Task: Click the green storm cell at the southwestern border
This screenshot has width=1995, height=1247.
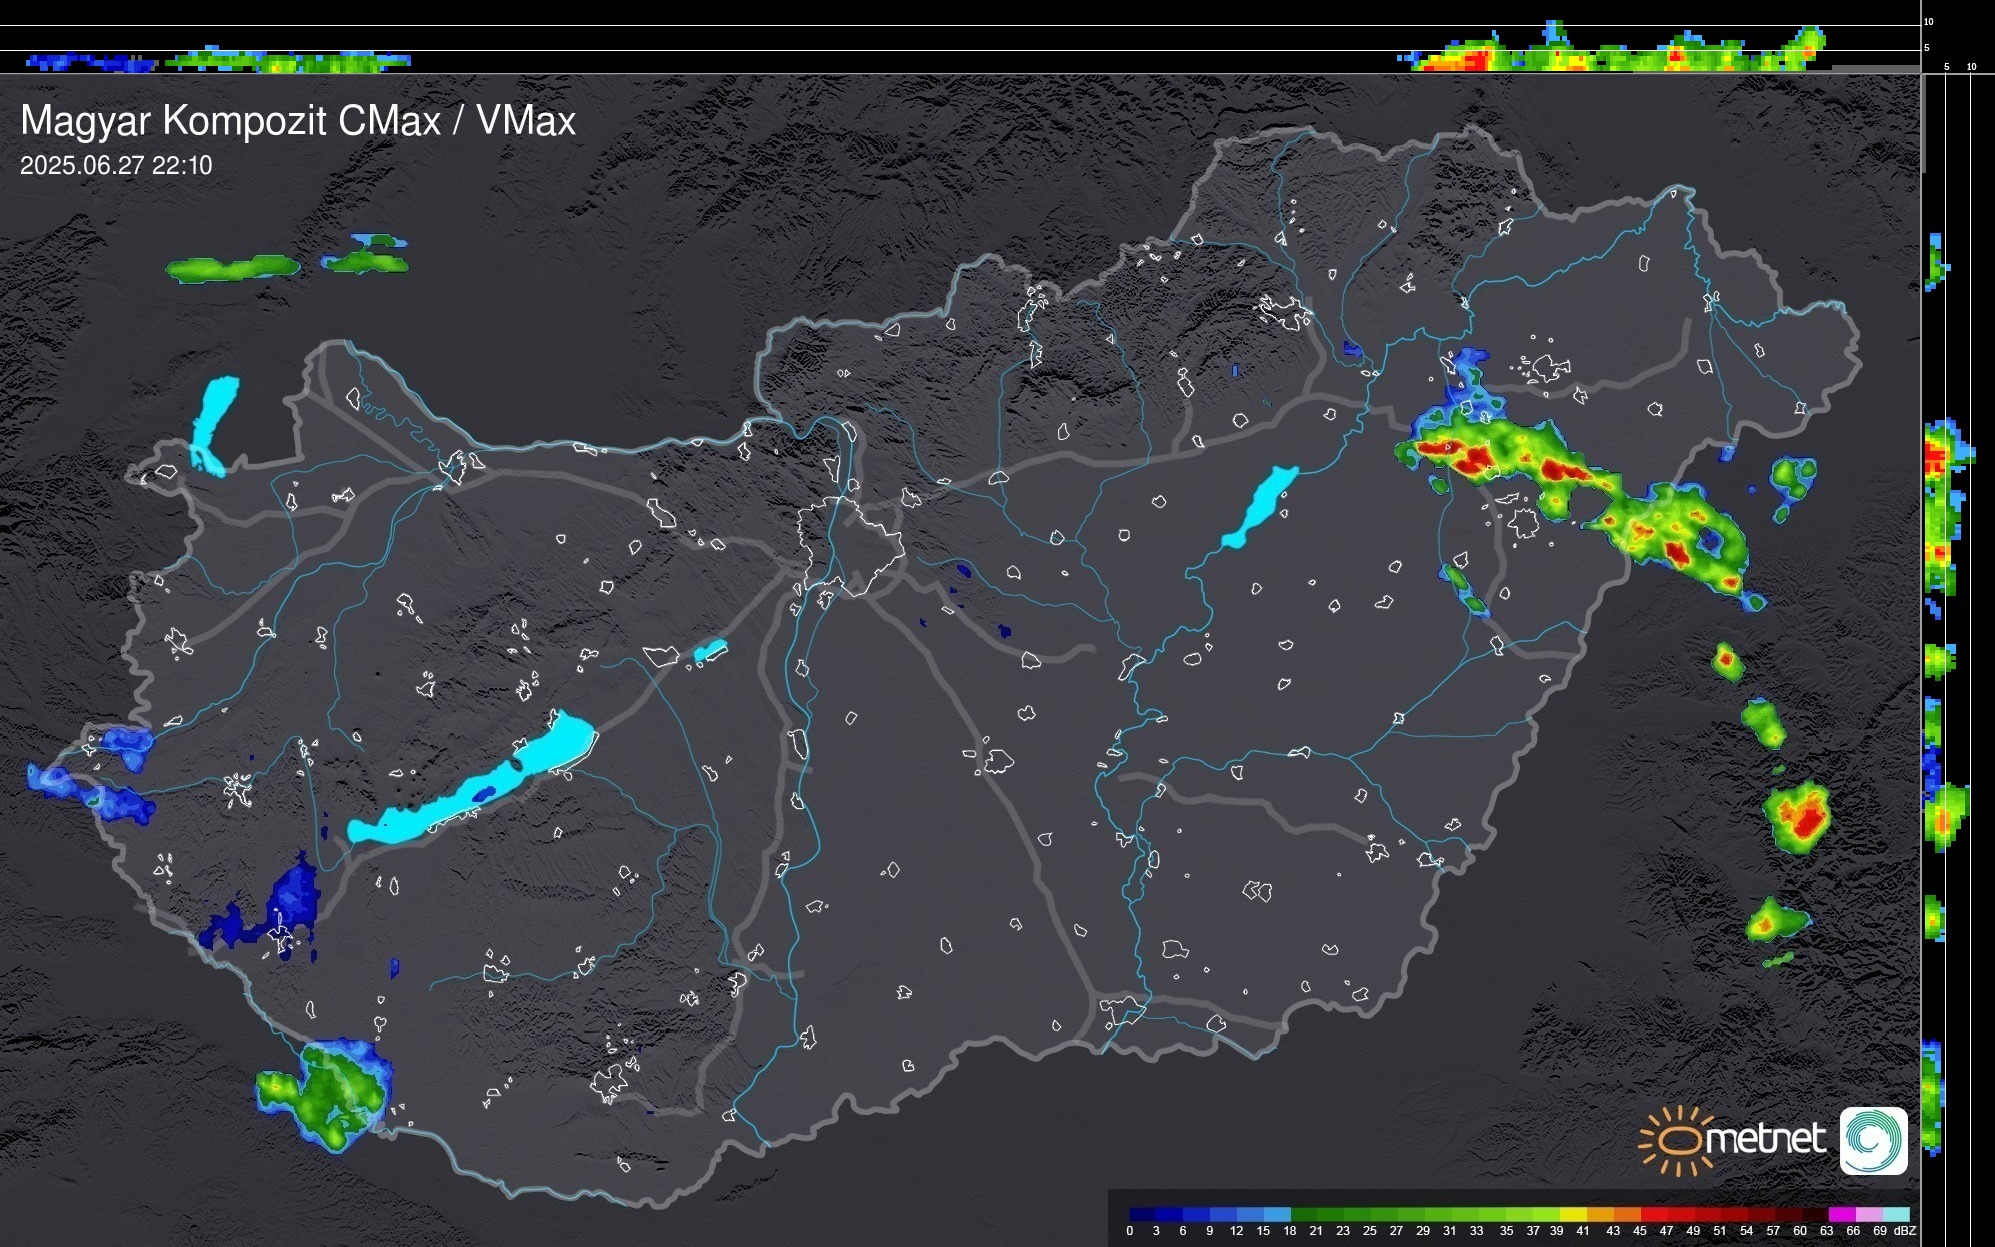Action: pyautogui.click(x=325, y=1093)
